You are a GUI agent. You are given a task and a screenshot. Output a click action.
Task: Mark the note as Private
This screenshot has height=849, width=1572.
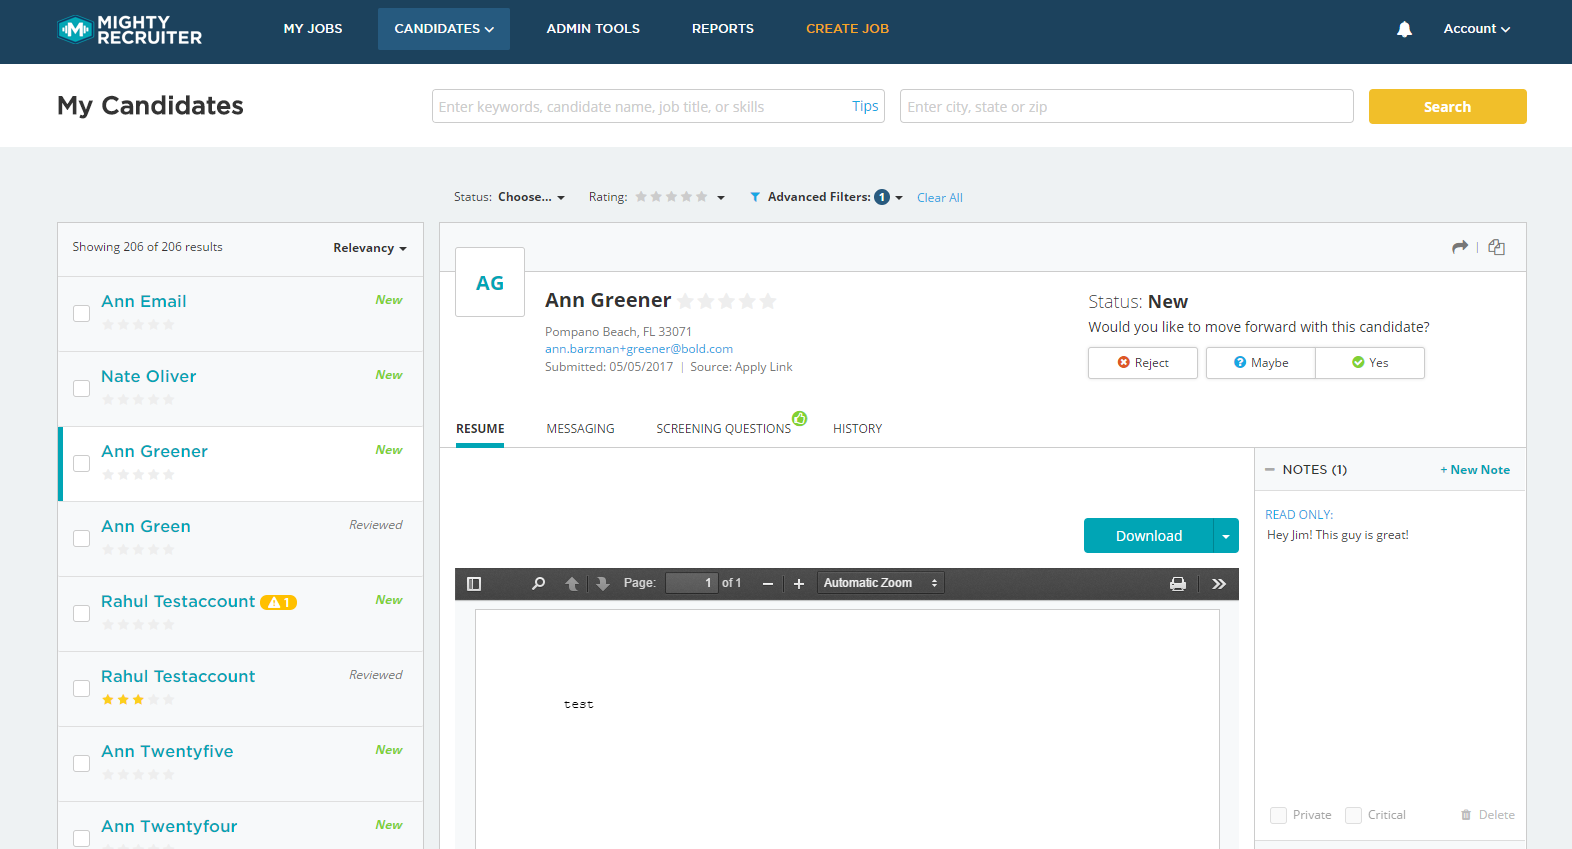(1278, 815)
